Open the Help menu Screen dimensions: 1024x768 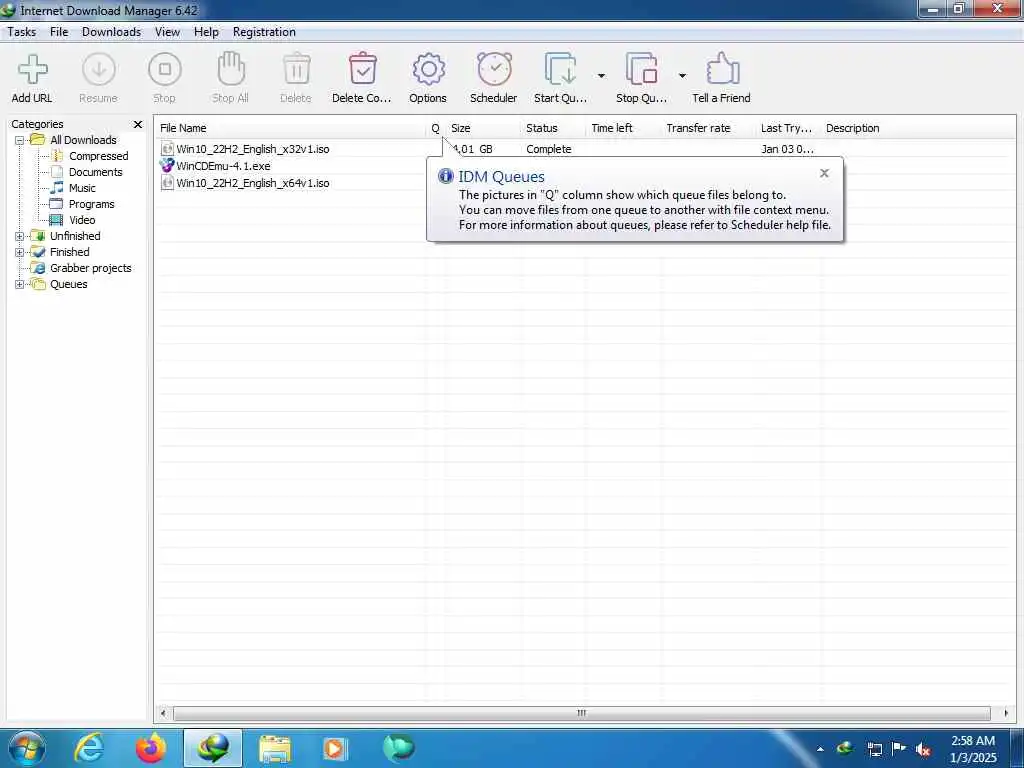[206, 32]
